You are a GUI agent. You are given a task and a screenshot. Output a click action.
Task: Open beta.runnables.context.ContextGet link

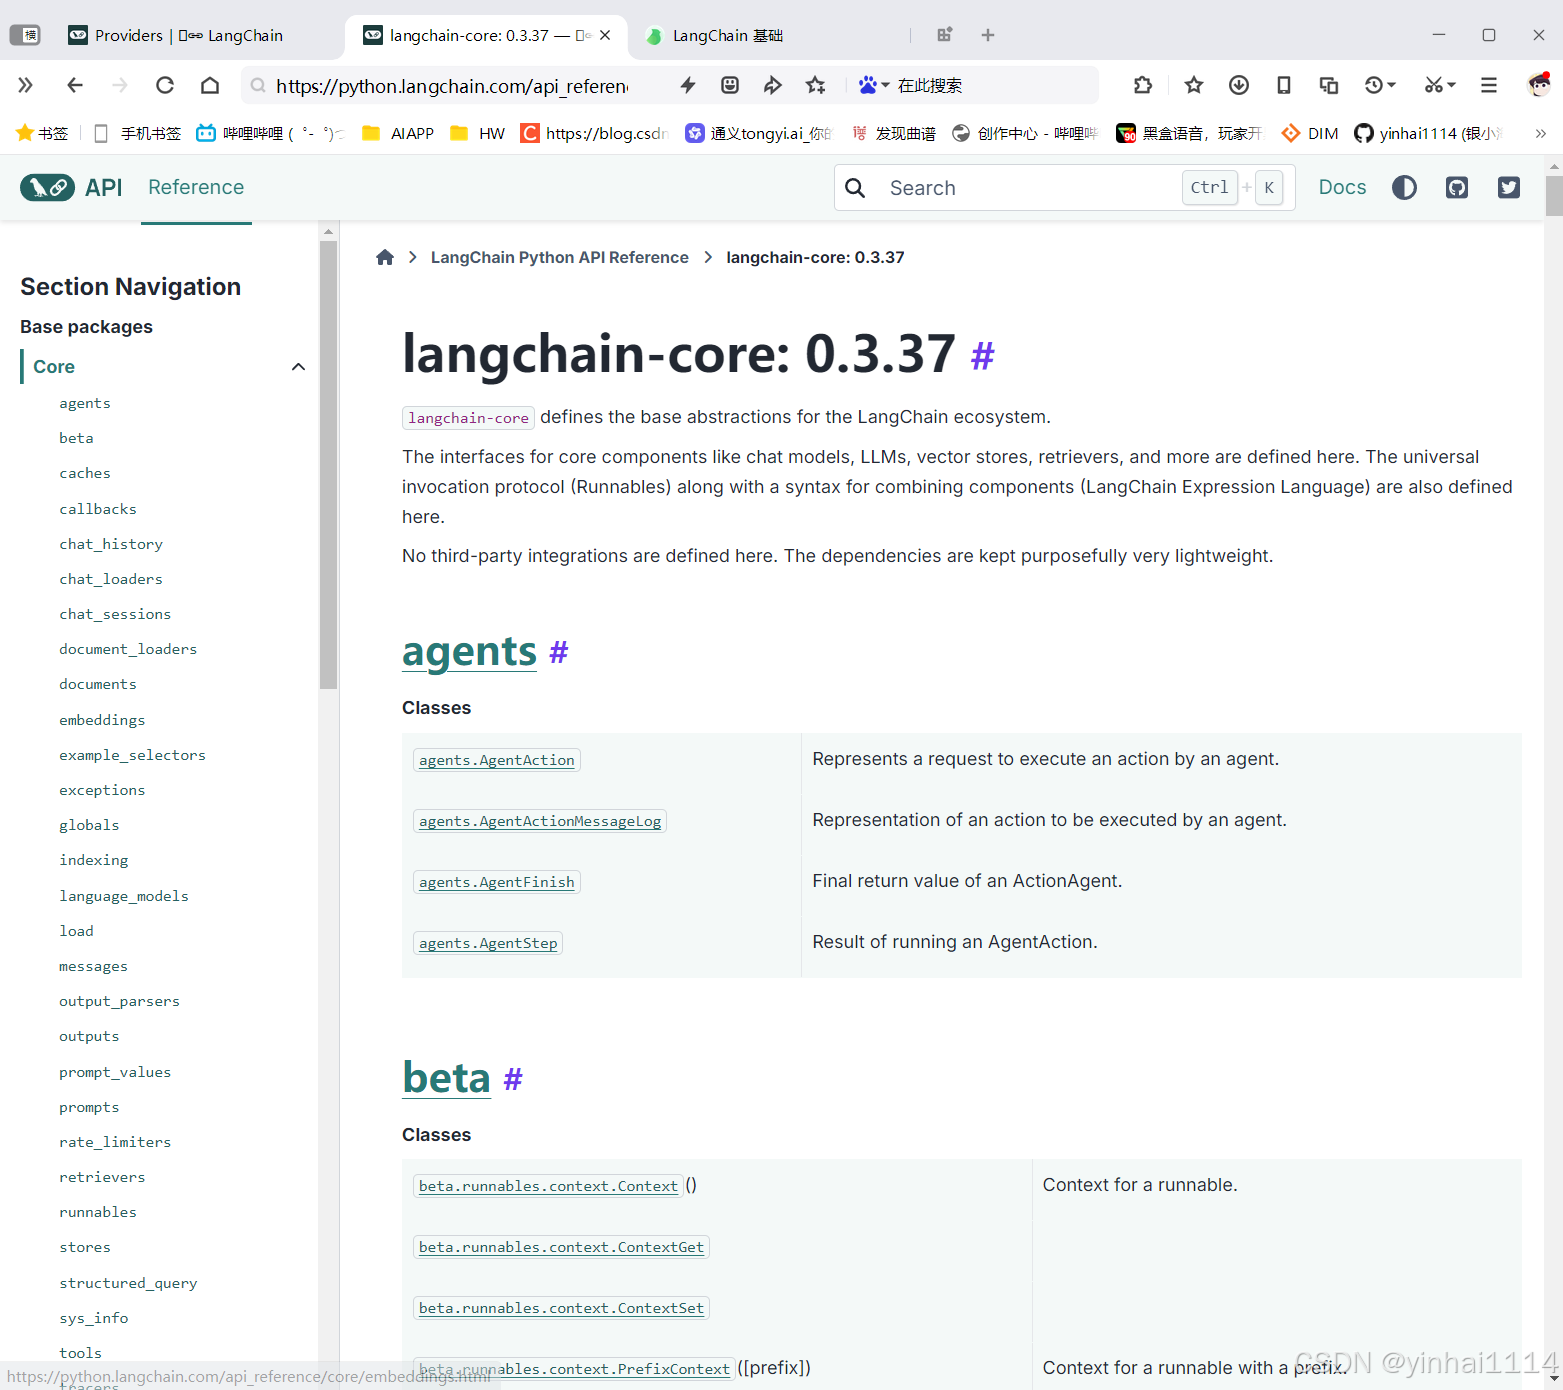coord(561,1247)
